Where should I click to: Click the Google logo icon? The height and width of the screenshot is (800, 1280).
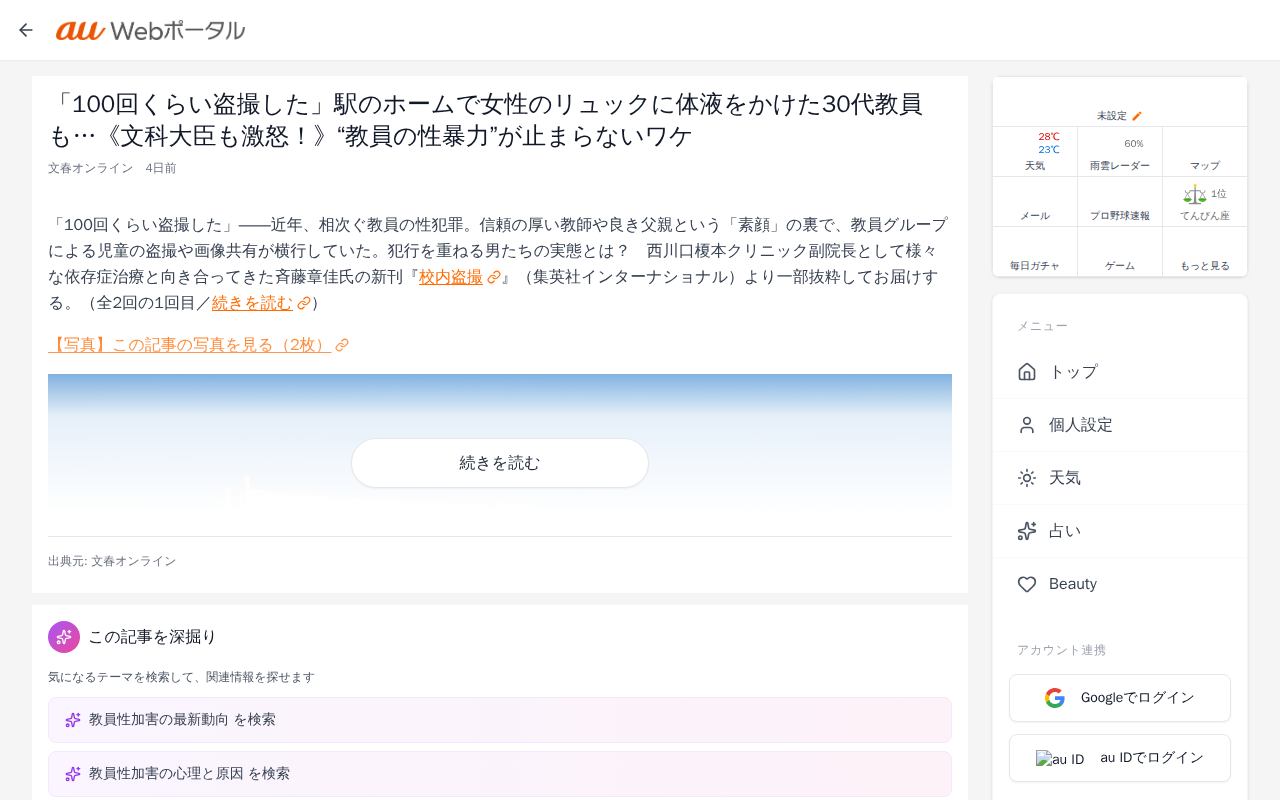(1055, 698)
